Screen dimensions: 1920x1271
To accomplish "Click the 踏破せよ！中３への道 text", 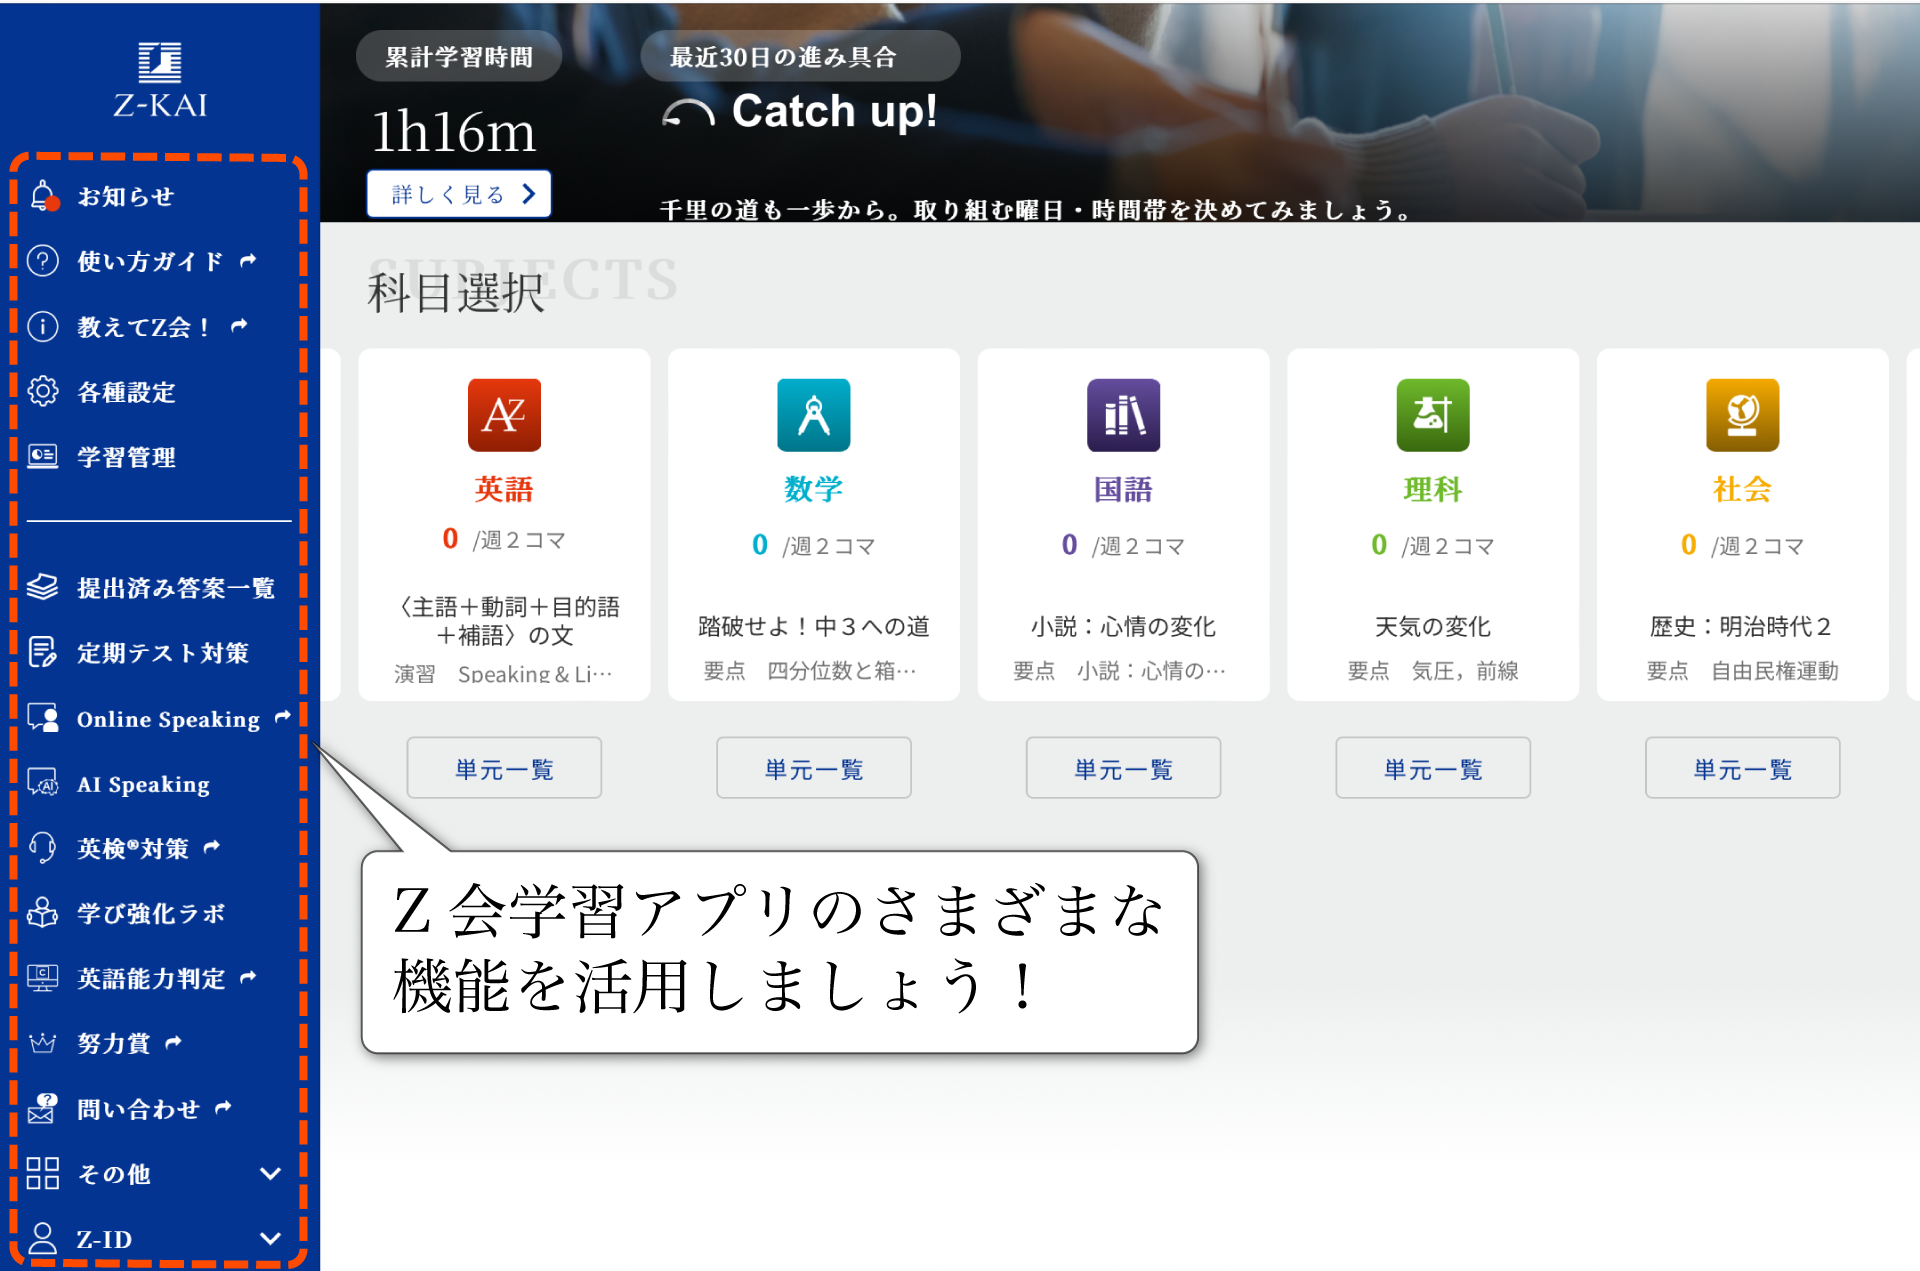I will tap(814, 626).
